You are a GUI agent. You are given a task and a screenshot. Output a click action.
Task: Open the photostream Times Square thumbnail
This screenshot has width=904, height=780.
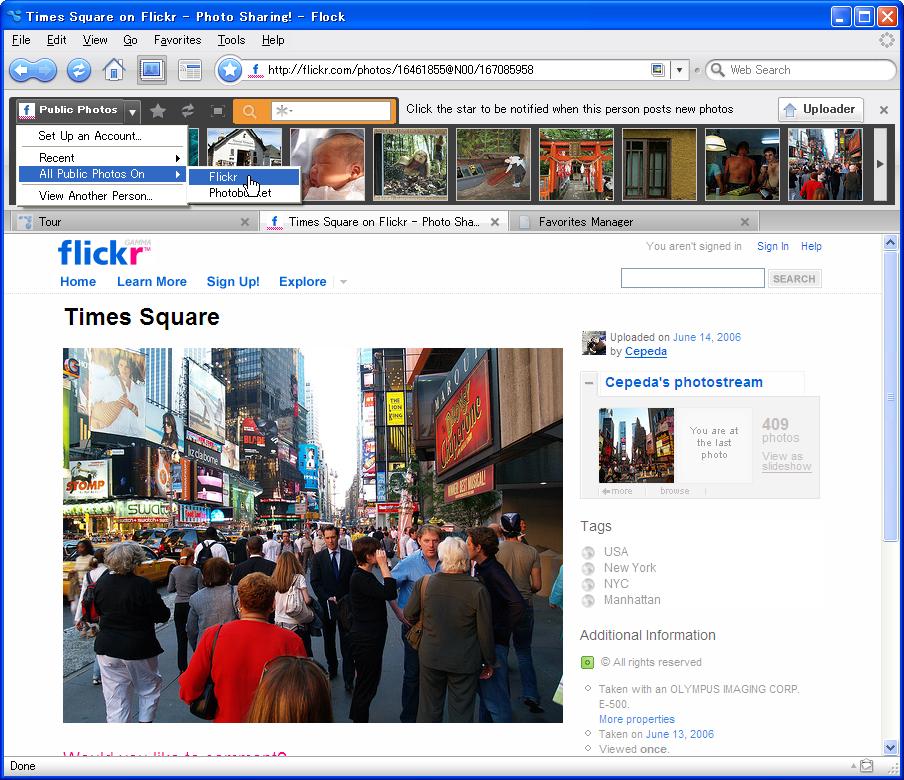click(636, 445)
